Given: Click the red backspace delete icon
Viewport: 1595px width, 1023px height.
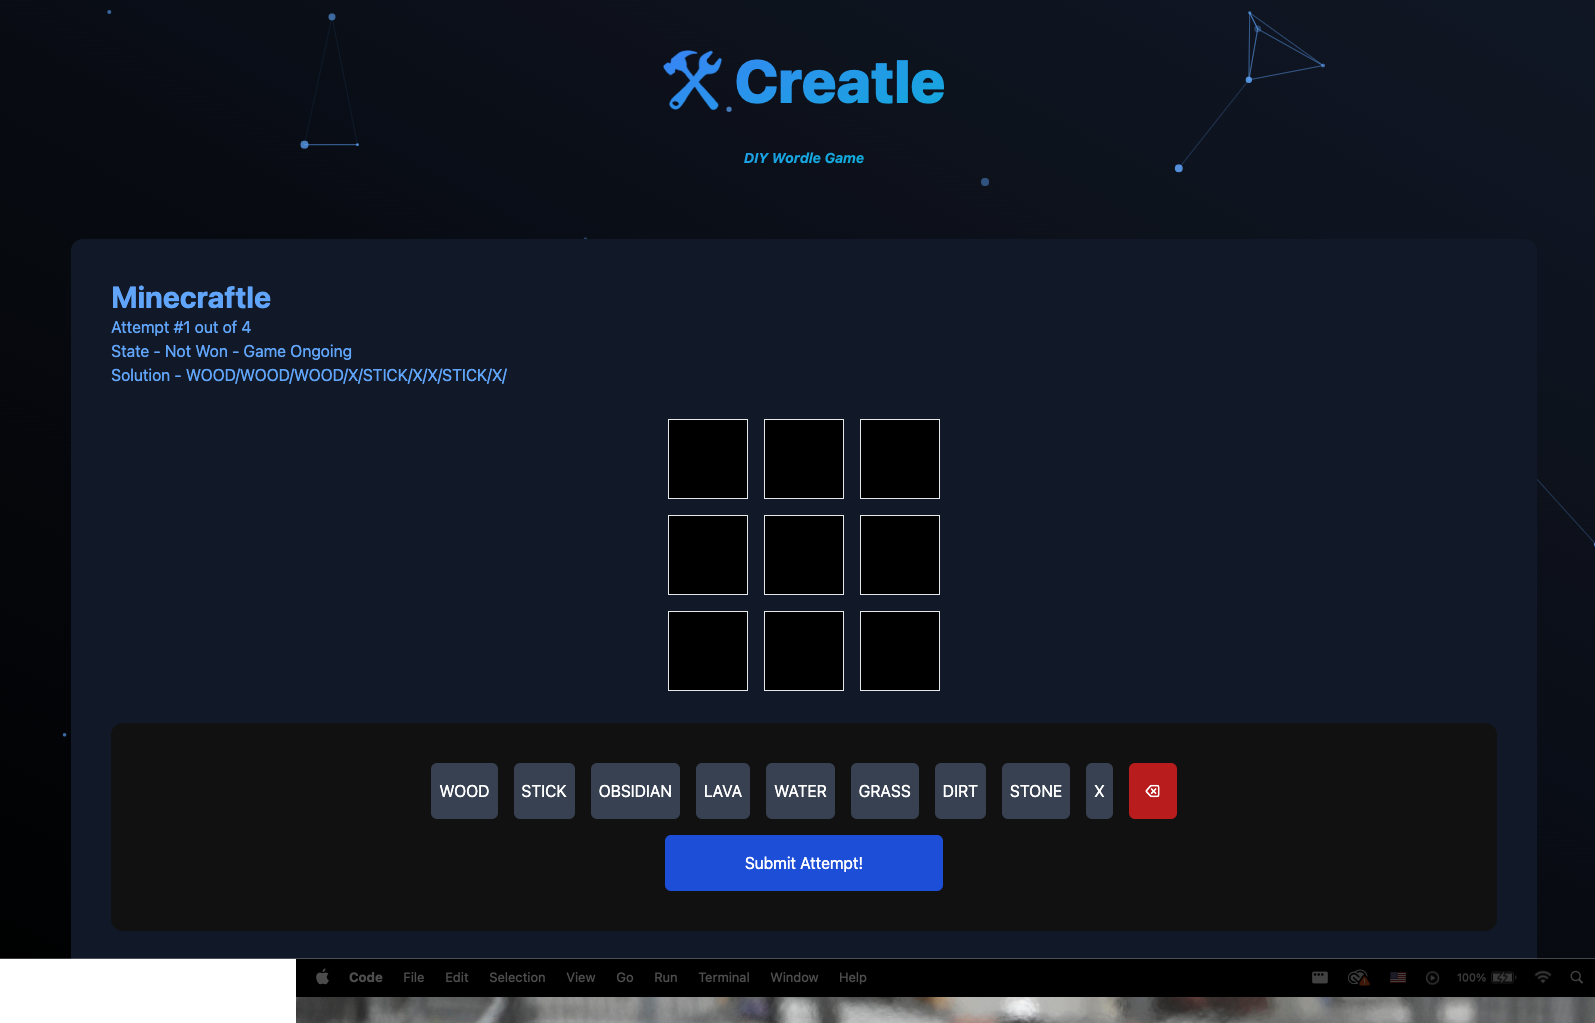Looking at the screenshot, I should point(1153,791).
